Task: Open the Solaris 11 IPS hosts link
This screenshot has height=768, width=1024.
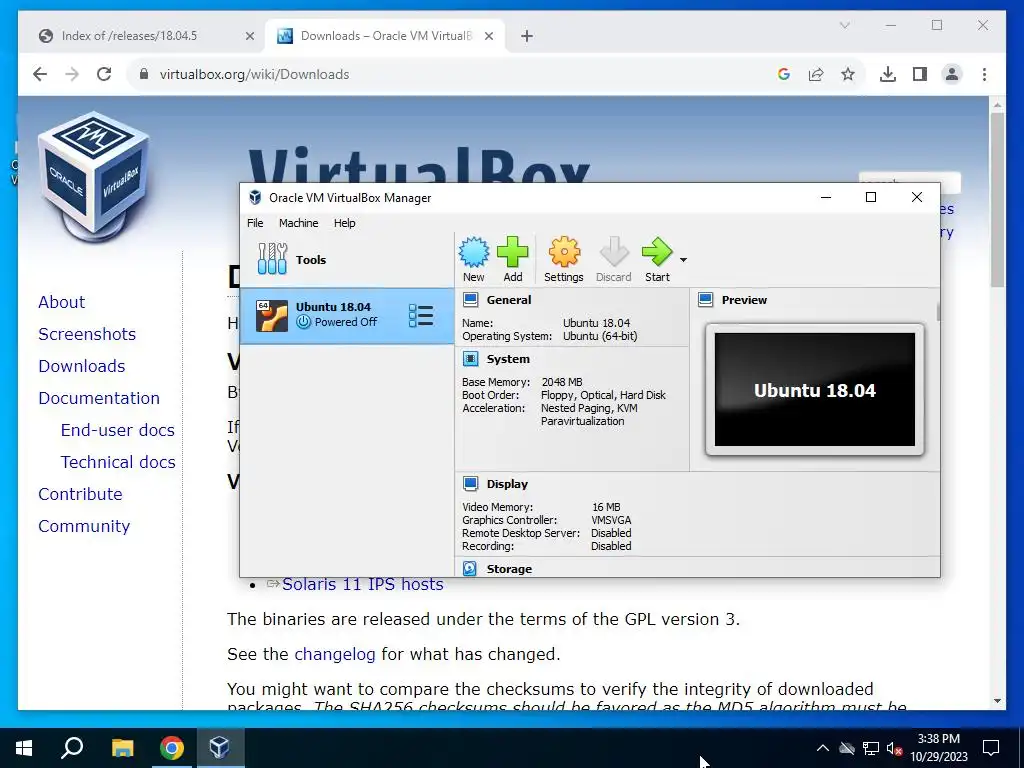Action: (362, 584)
